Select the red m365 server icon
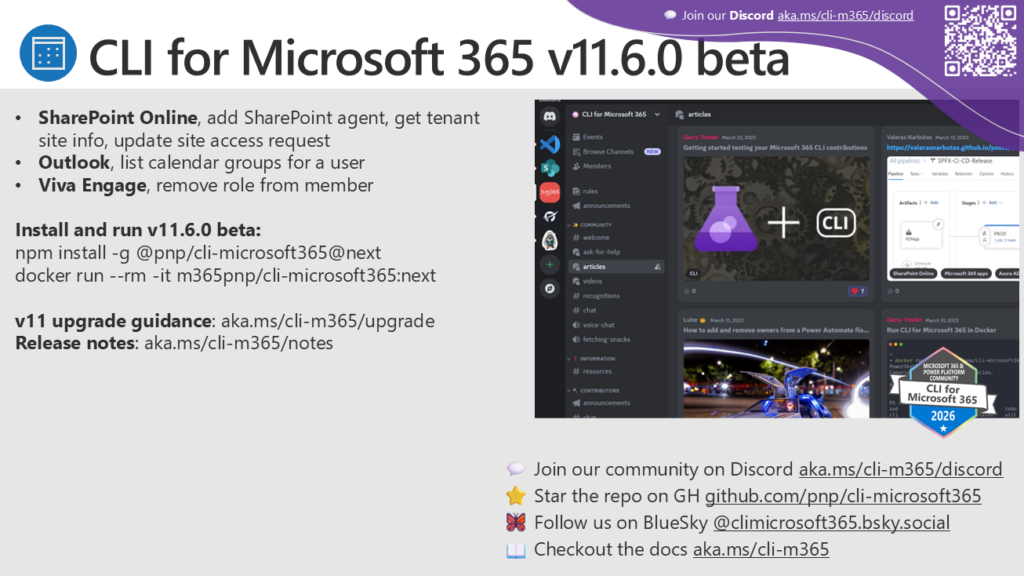1024x576 pixels. point(550,192)
